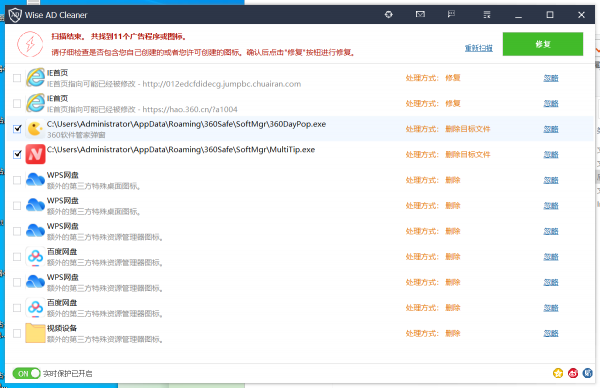
Task: Select the 360DayPop.exe path text
Action: (x=186, y=124)
